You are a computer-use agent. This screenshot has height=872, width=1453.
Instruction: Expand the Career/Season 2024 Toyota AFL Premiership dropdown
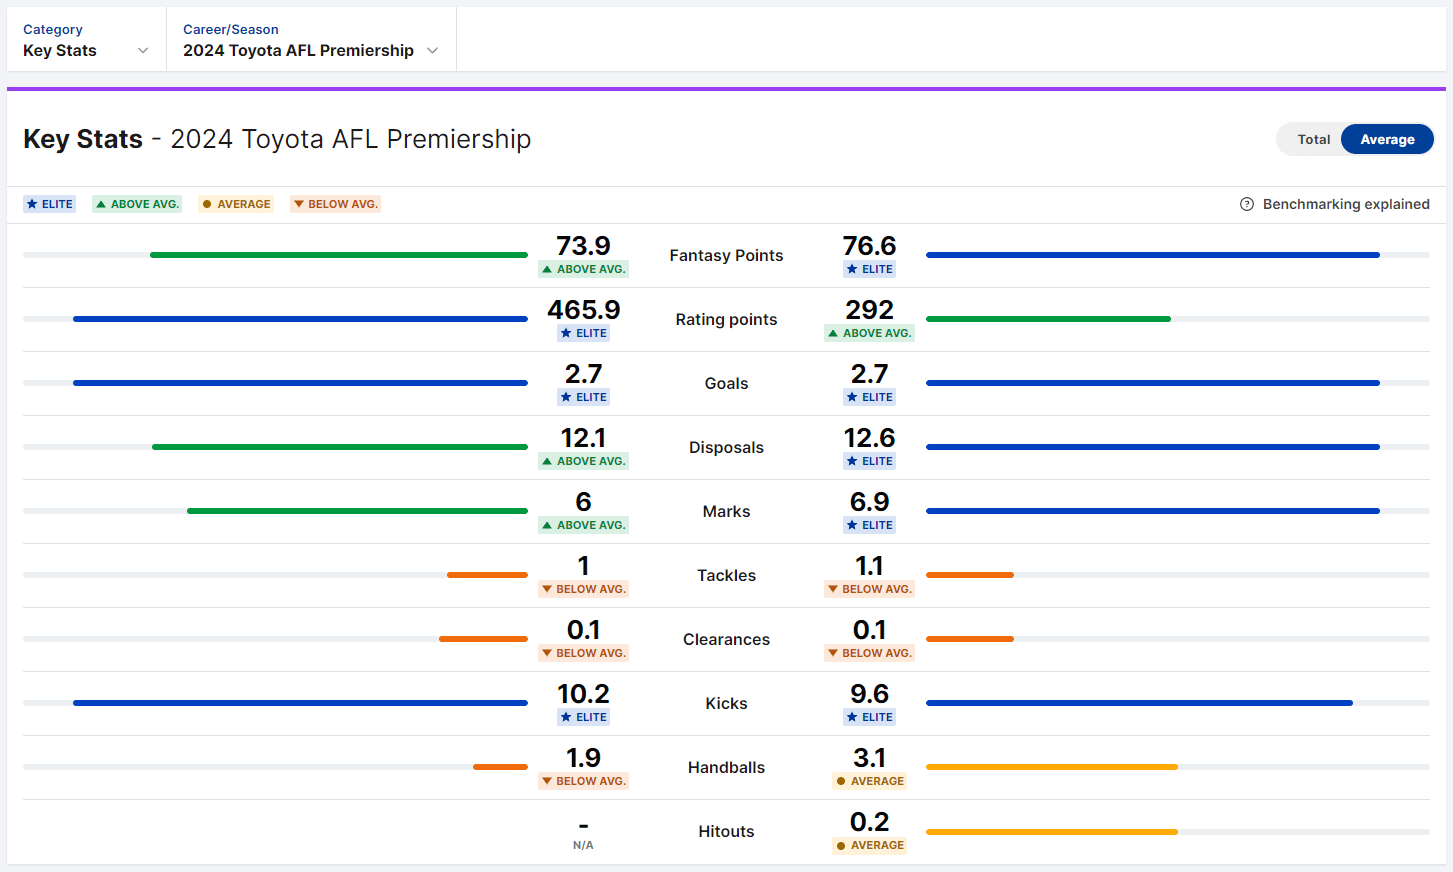pos(311,40)
